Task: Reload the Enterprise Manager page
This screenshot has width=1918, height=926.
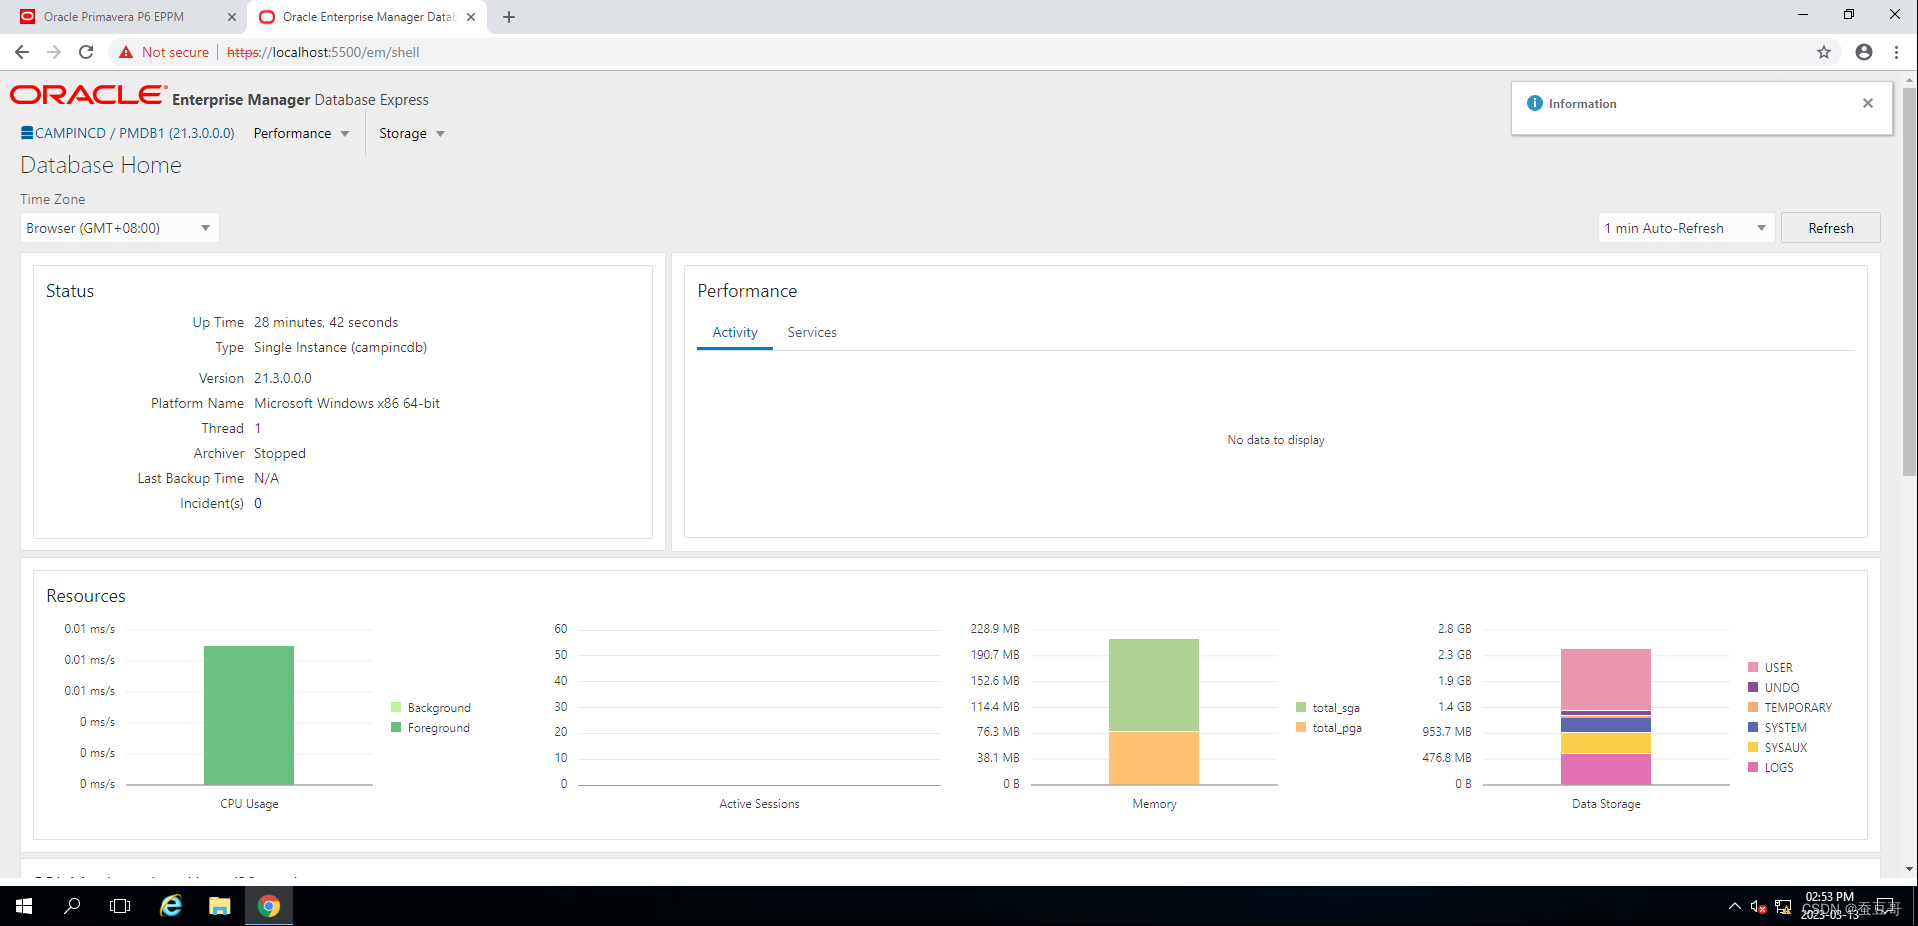Action: [86, 52]
